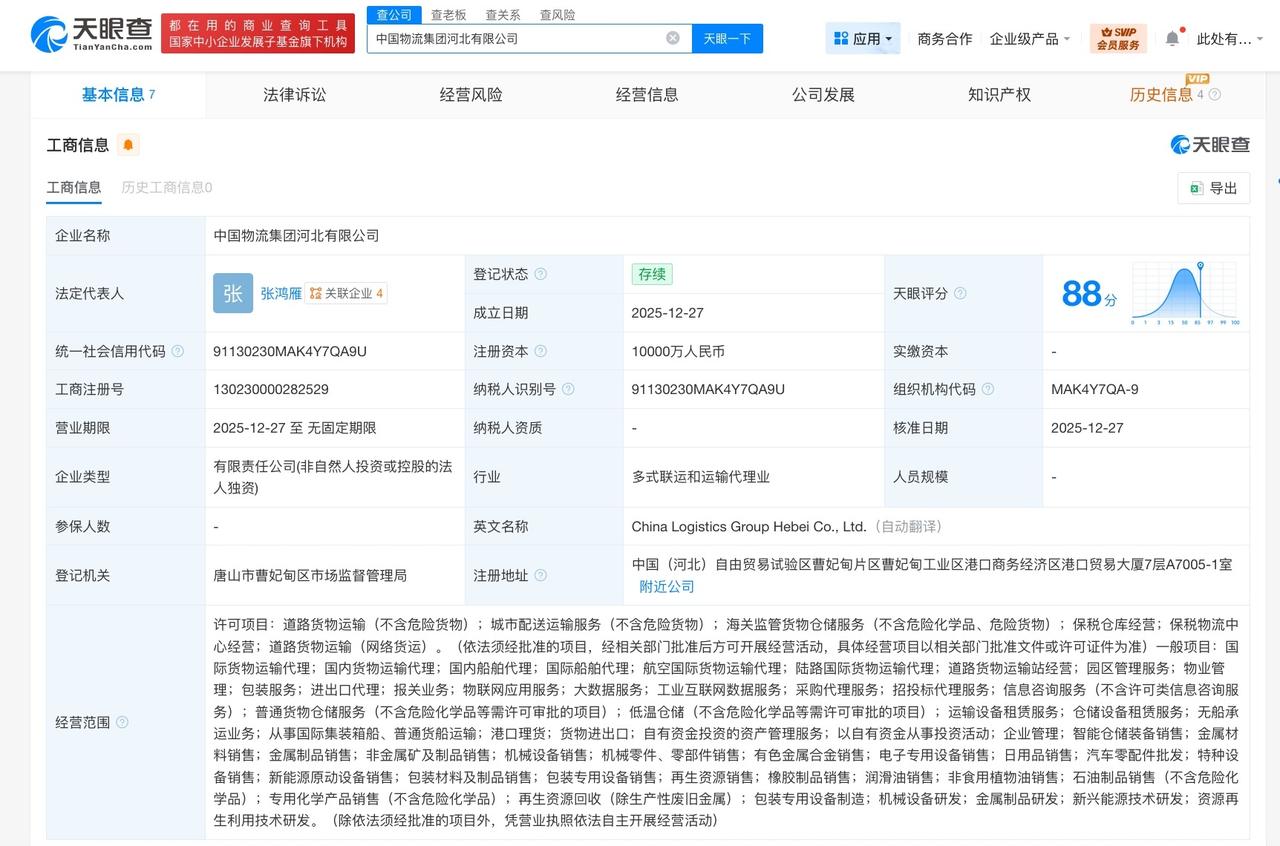Click the alert bell next to 工商信息
1280x846 pixels.
pyautogui.click(x=128, y=145)
